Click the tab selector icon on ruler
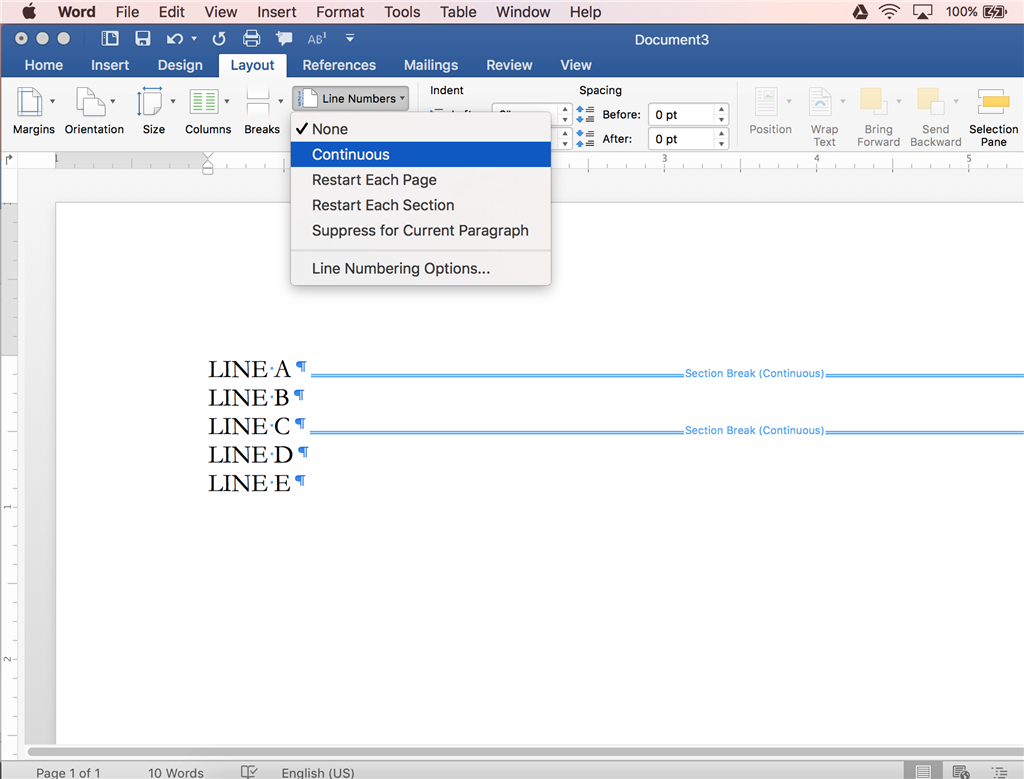 coord(8,159)
